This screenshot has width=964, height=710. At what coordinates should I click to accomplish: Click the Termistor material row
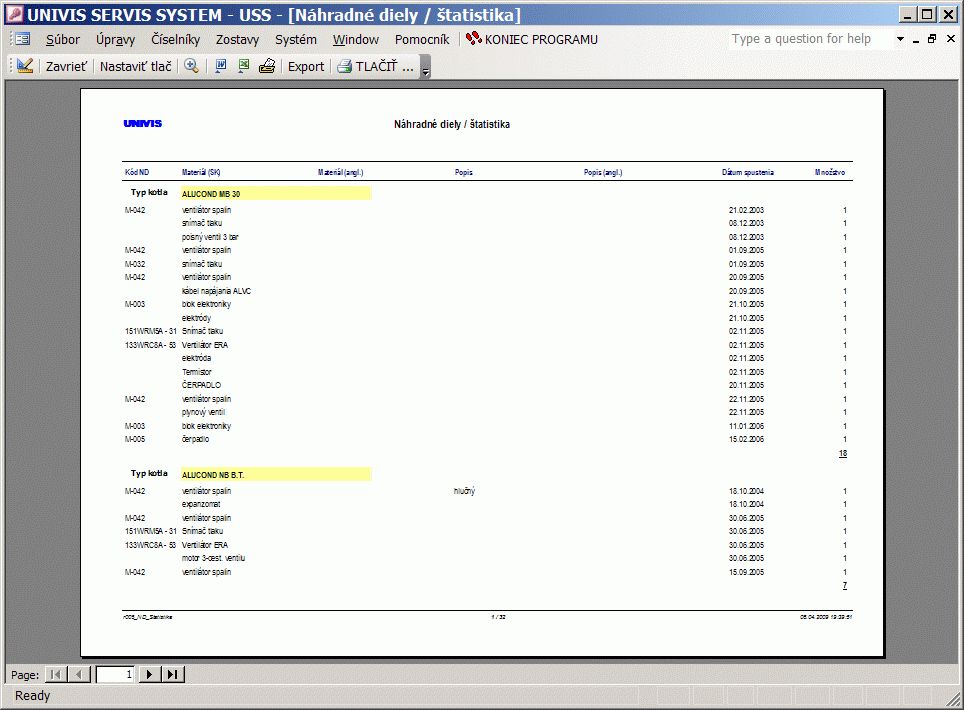197,372
